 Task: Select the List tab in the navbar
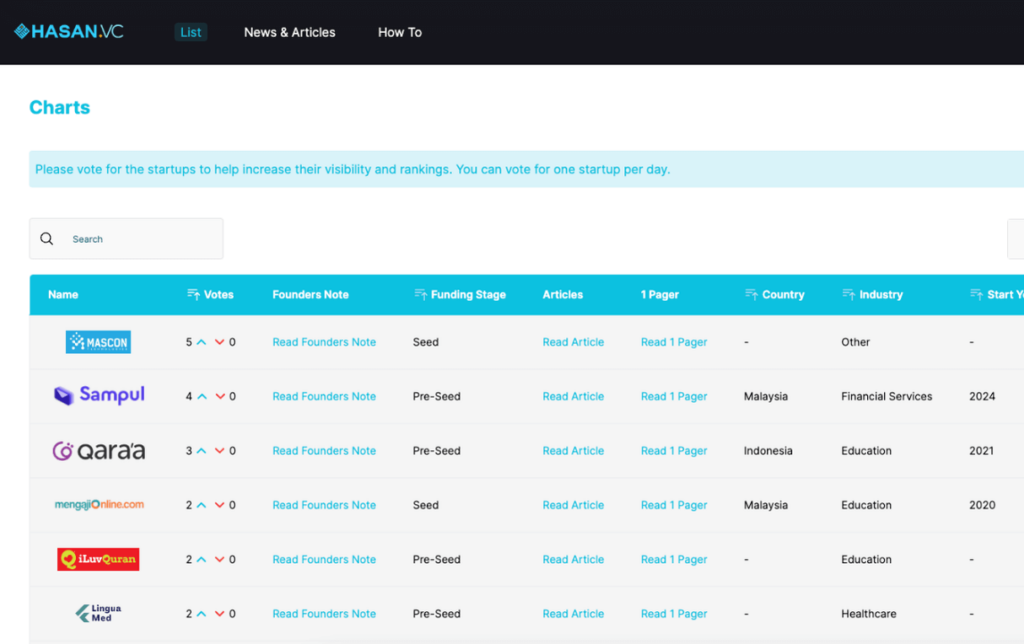coord(190,31)
